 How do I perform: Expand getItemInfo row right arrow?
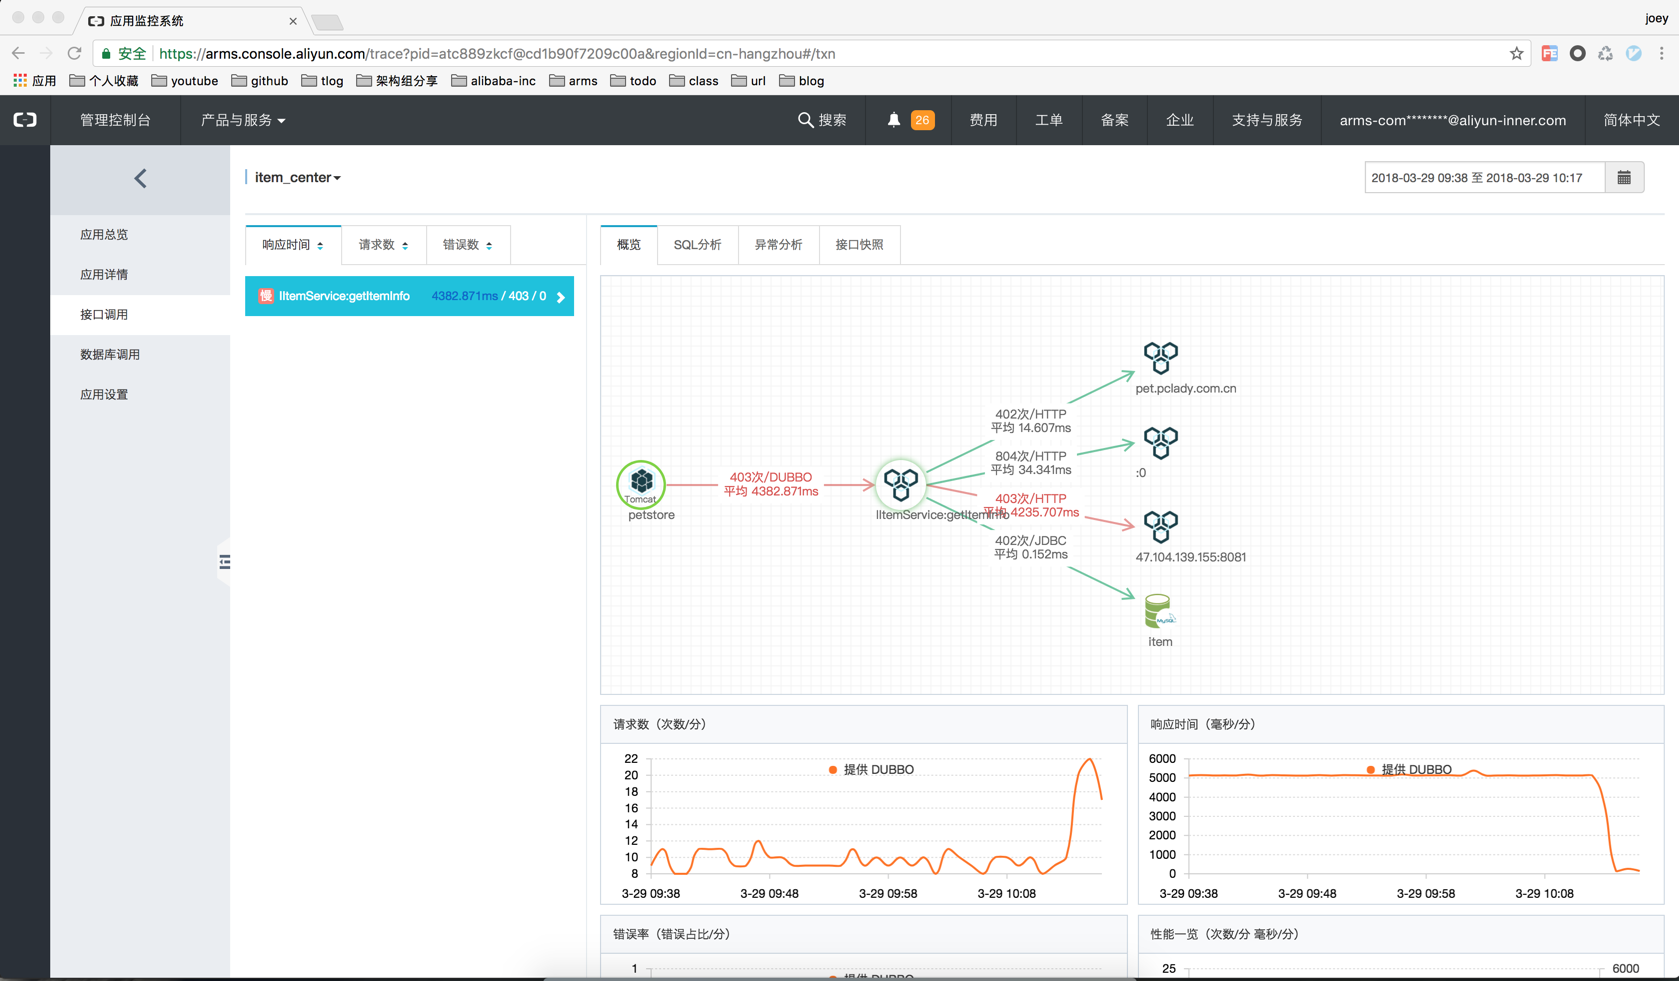tap(561, 297)
